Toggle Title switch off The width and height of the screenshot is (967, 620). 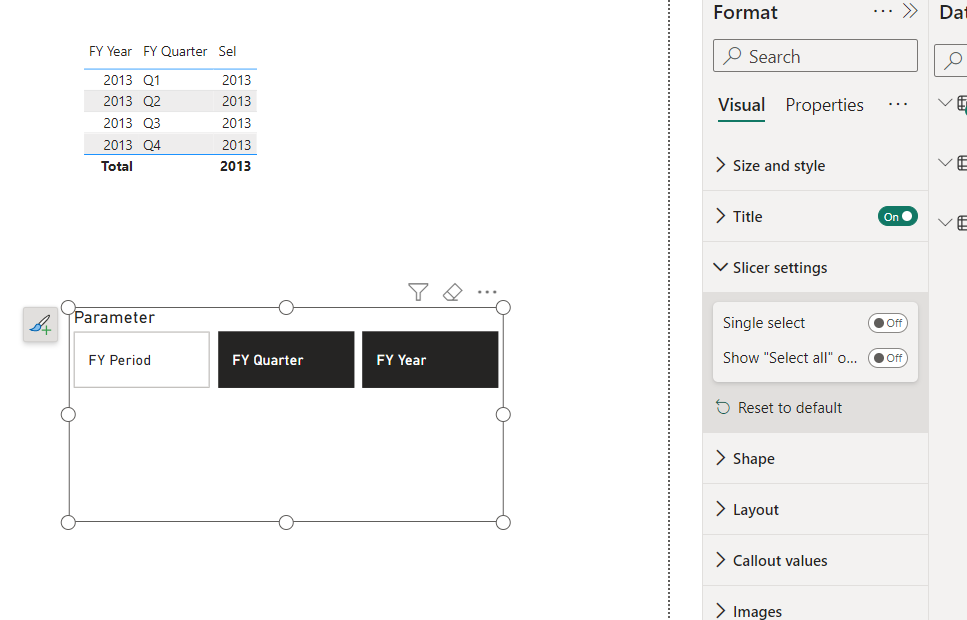pyautogui.click(x=897, y=217)
